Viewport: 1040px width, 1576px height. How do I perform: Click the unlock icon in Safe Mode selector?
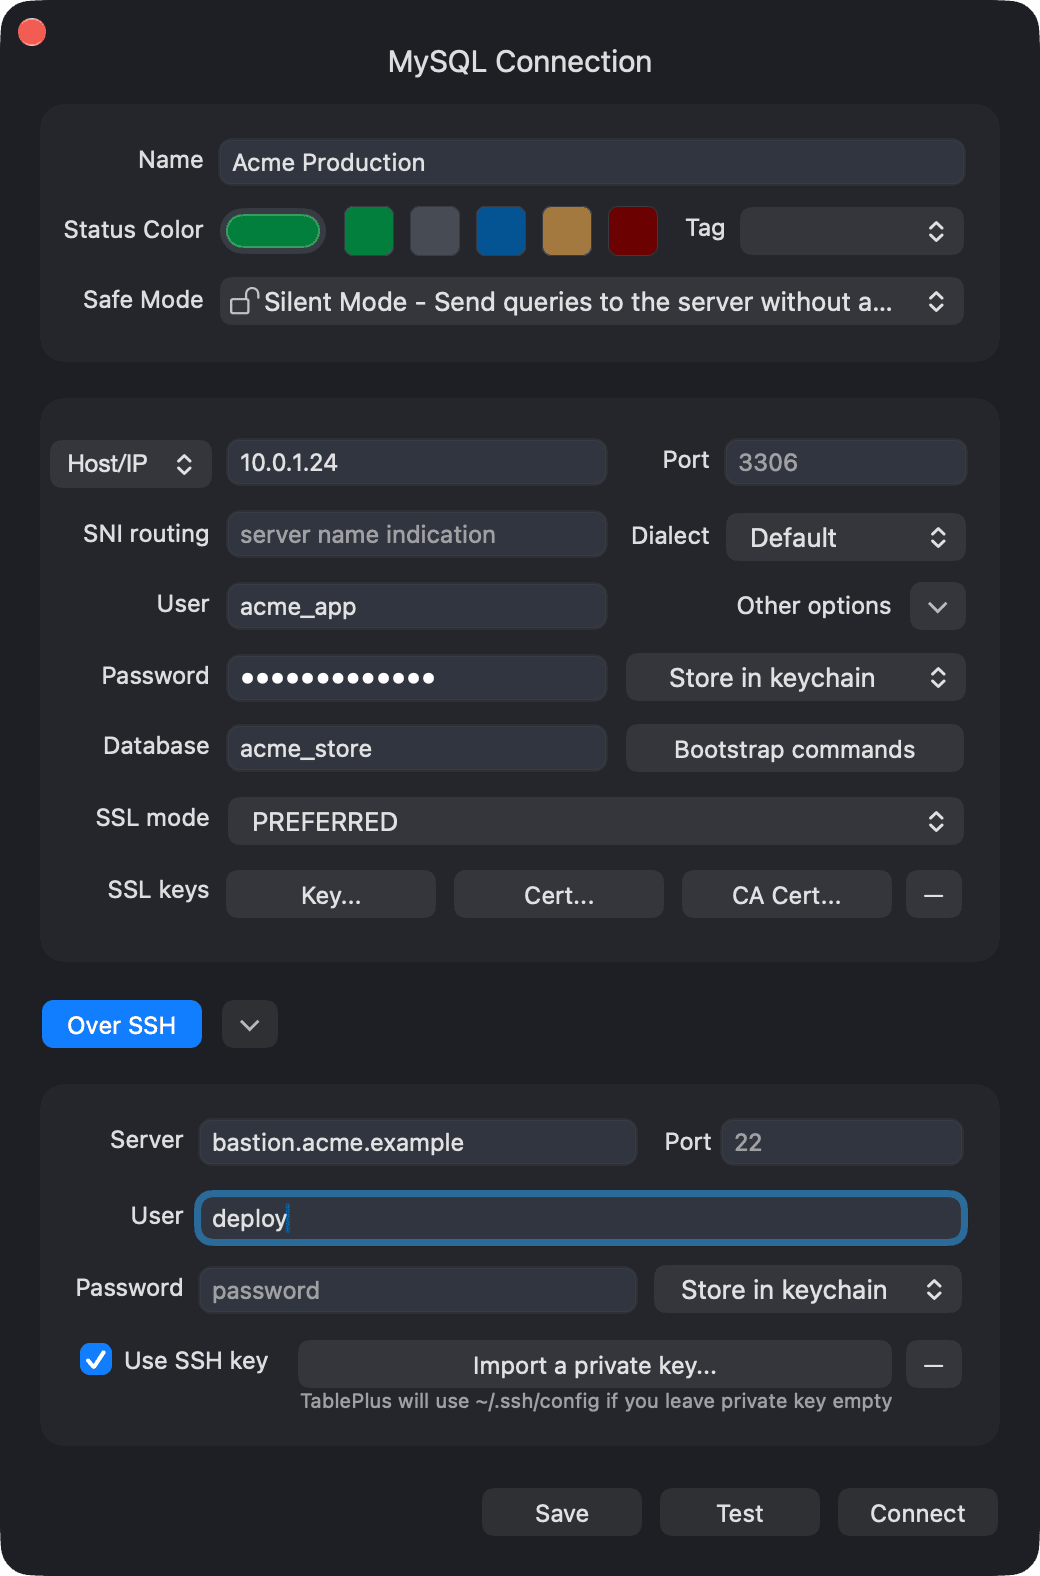point(245,301)
